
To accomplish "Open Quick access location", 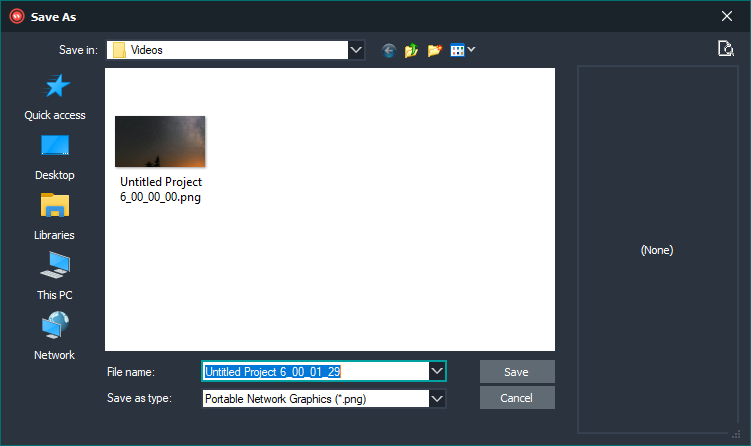I will point(55,97).
